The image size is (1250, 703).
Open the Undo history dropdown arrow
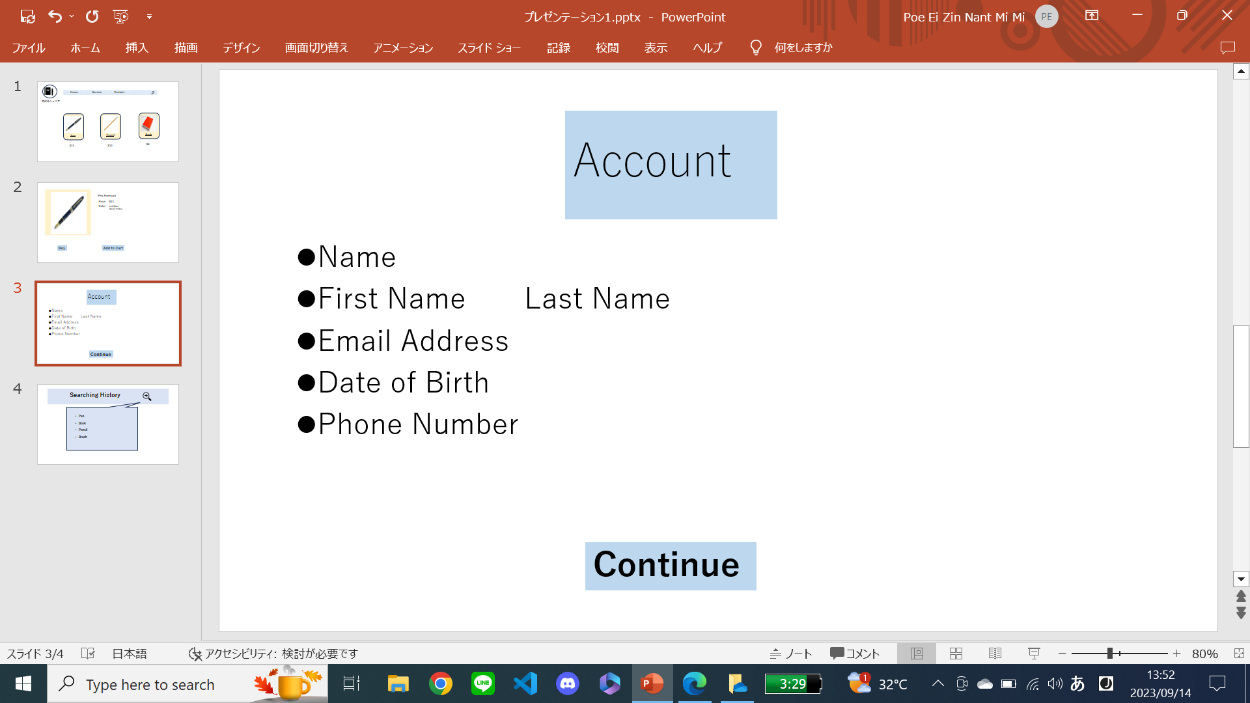(x=72, y=16)
